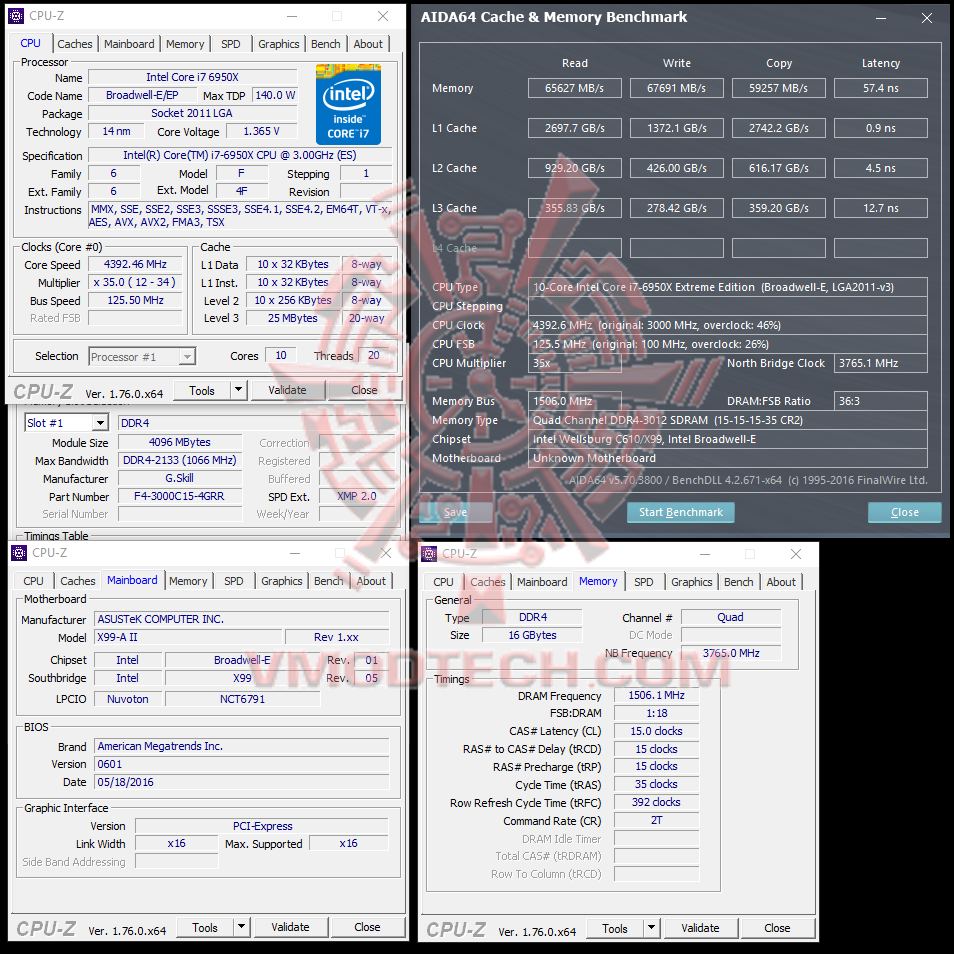Select Graphics tab in Mainboard CPU-Z window
The height and width of the screenshot is (954, 954).
tap(282, 581)
